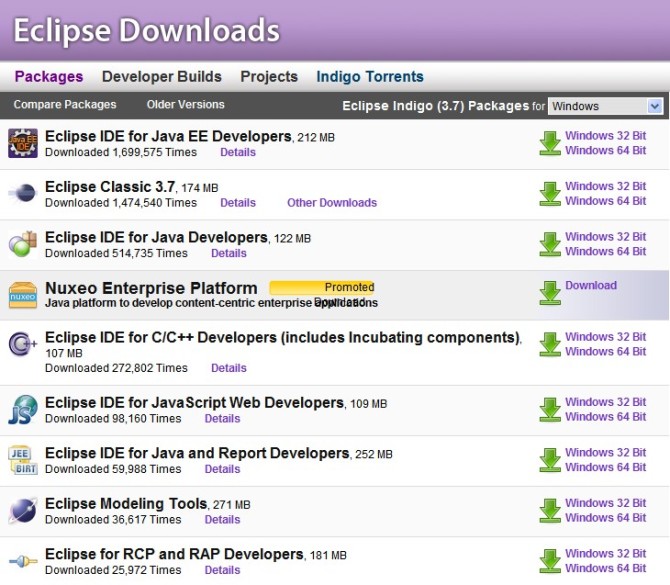Open the Indigo Torrents tab
The width and height of the screenshot is (670, 585).
coord(370,76)
